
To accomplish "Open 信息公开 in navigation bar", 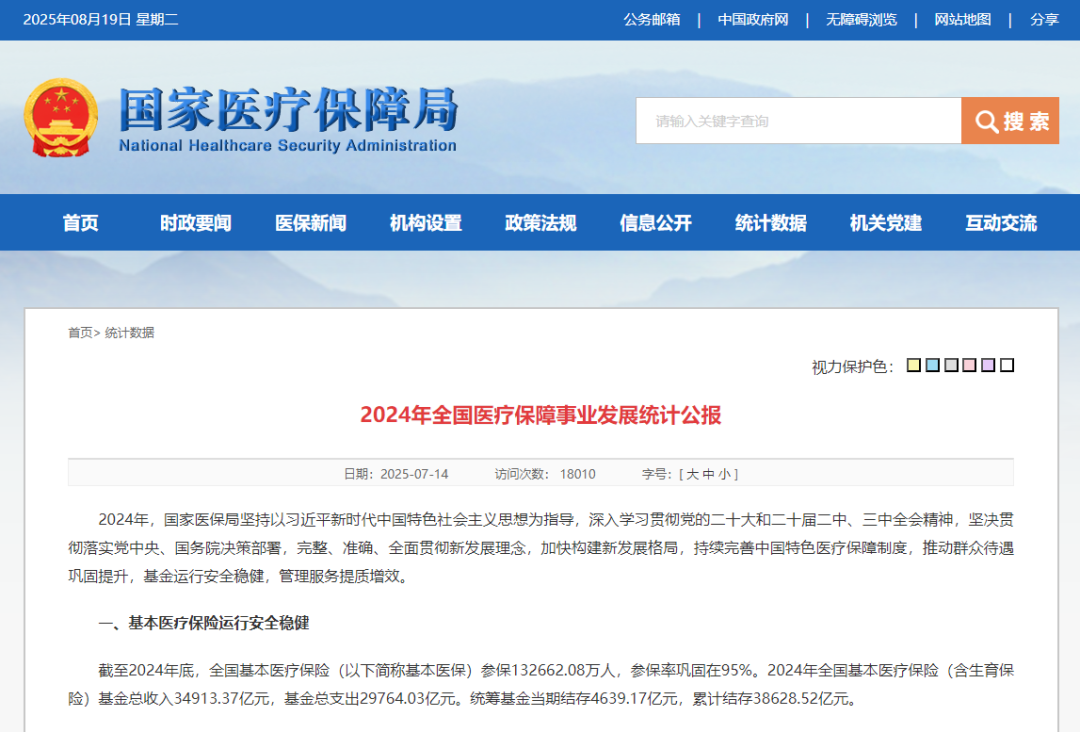I will [x=656, y=223].
